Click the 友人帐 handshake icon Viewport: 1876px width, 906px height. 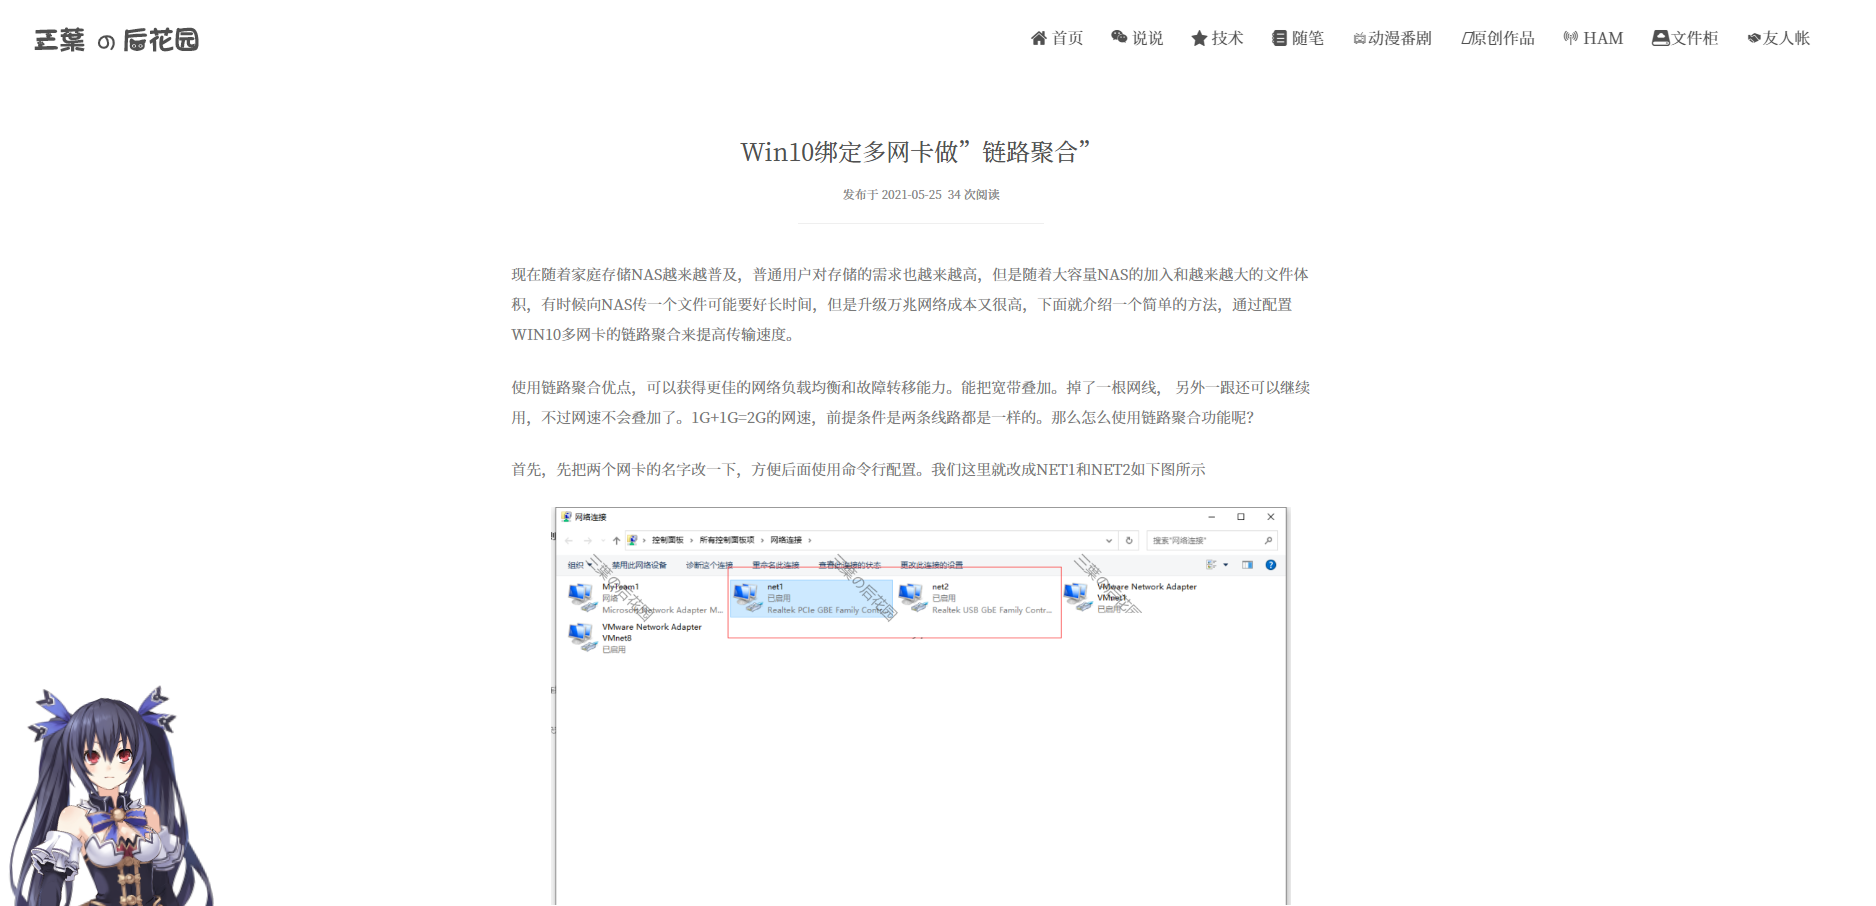[x=1754, y=38]
